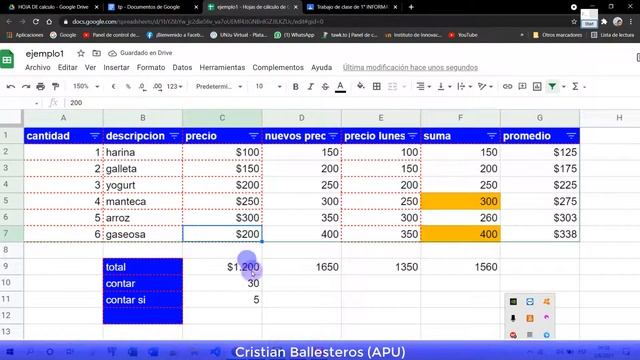Viewport: 640px width, 360px height.
Task: Open the Insertar menu
Action: tap(116, 67)
